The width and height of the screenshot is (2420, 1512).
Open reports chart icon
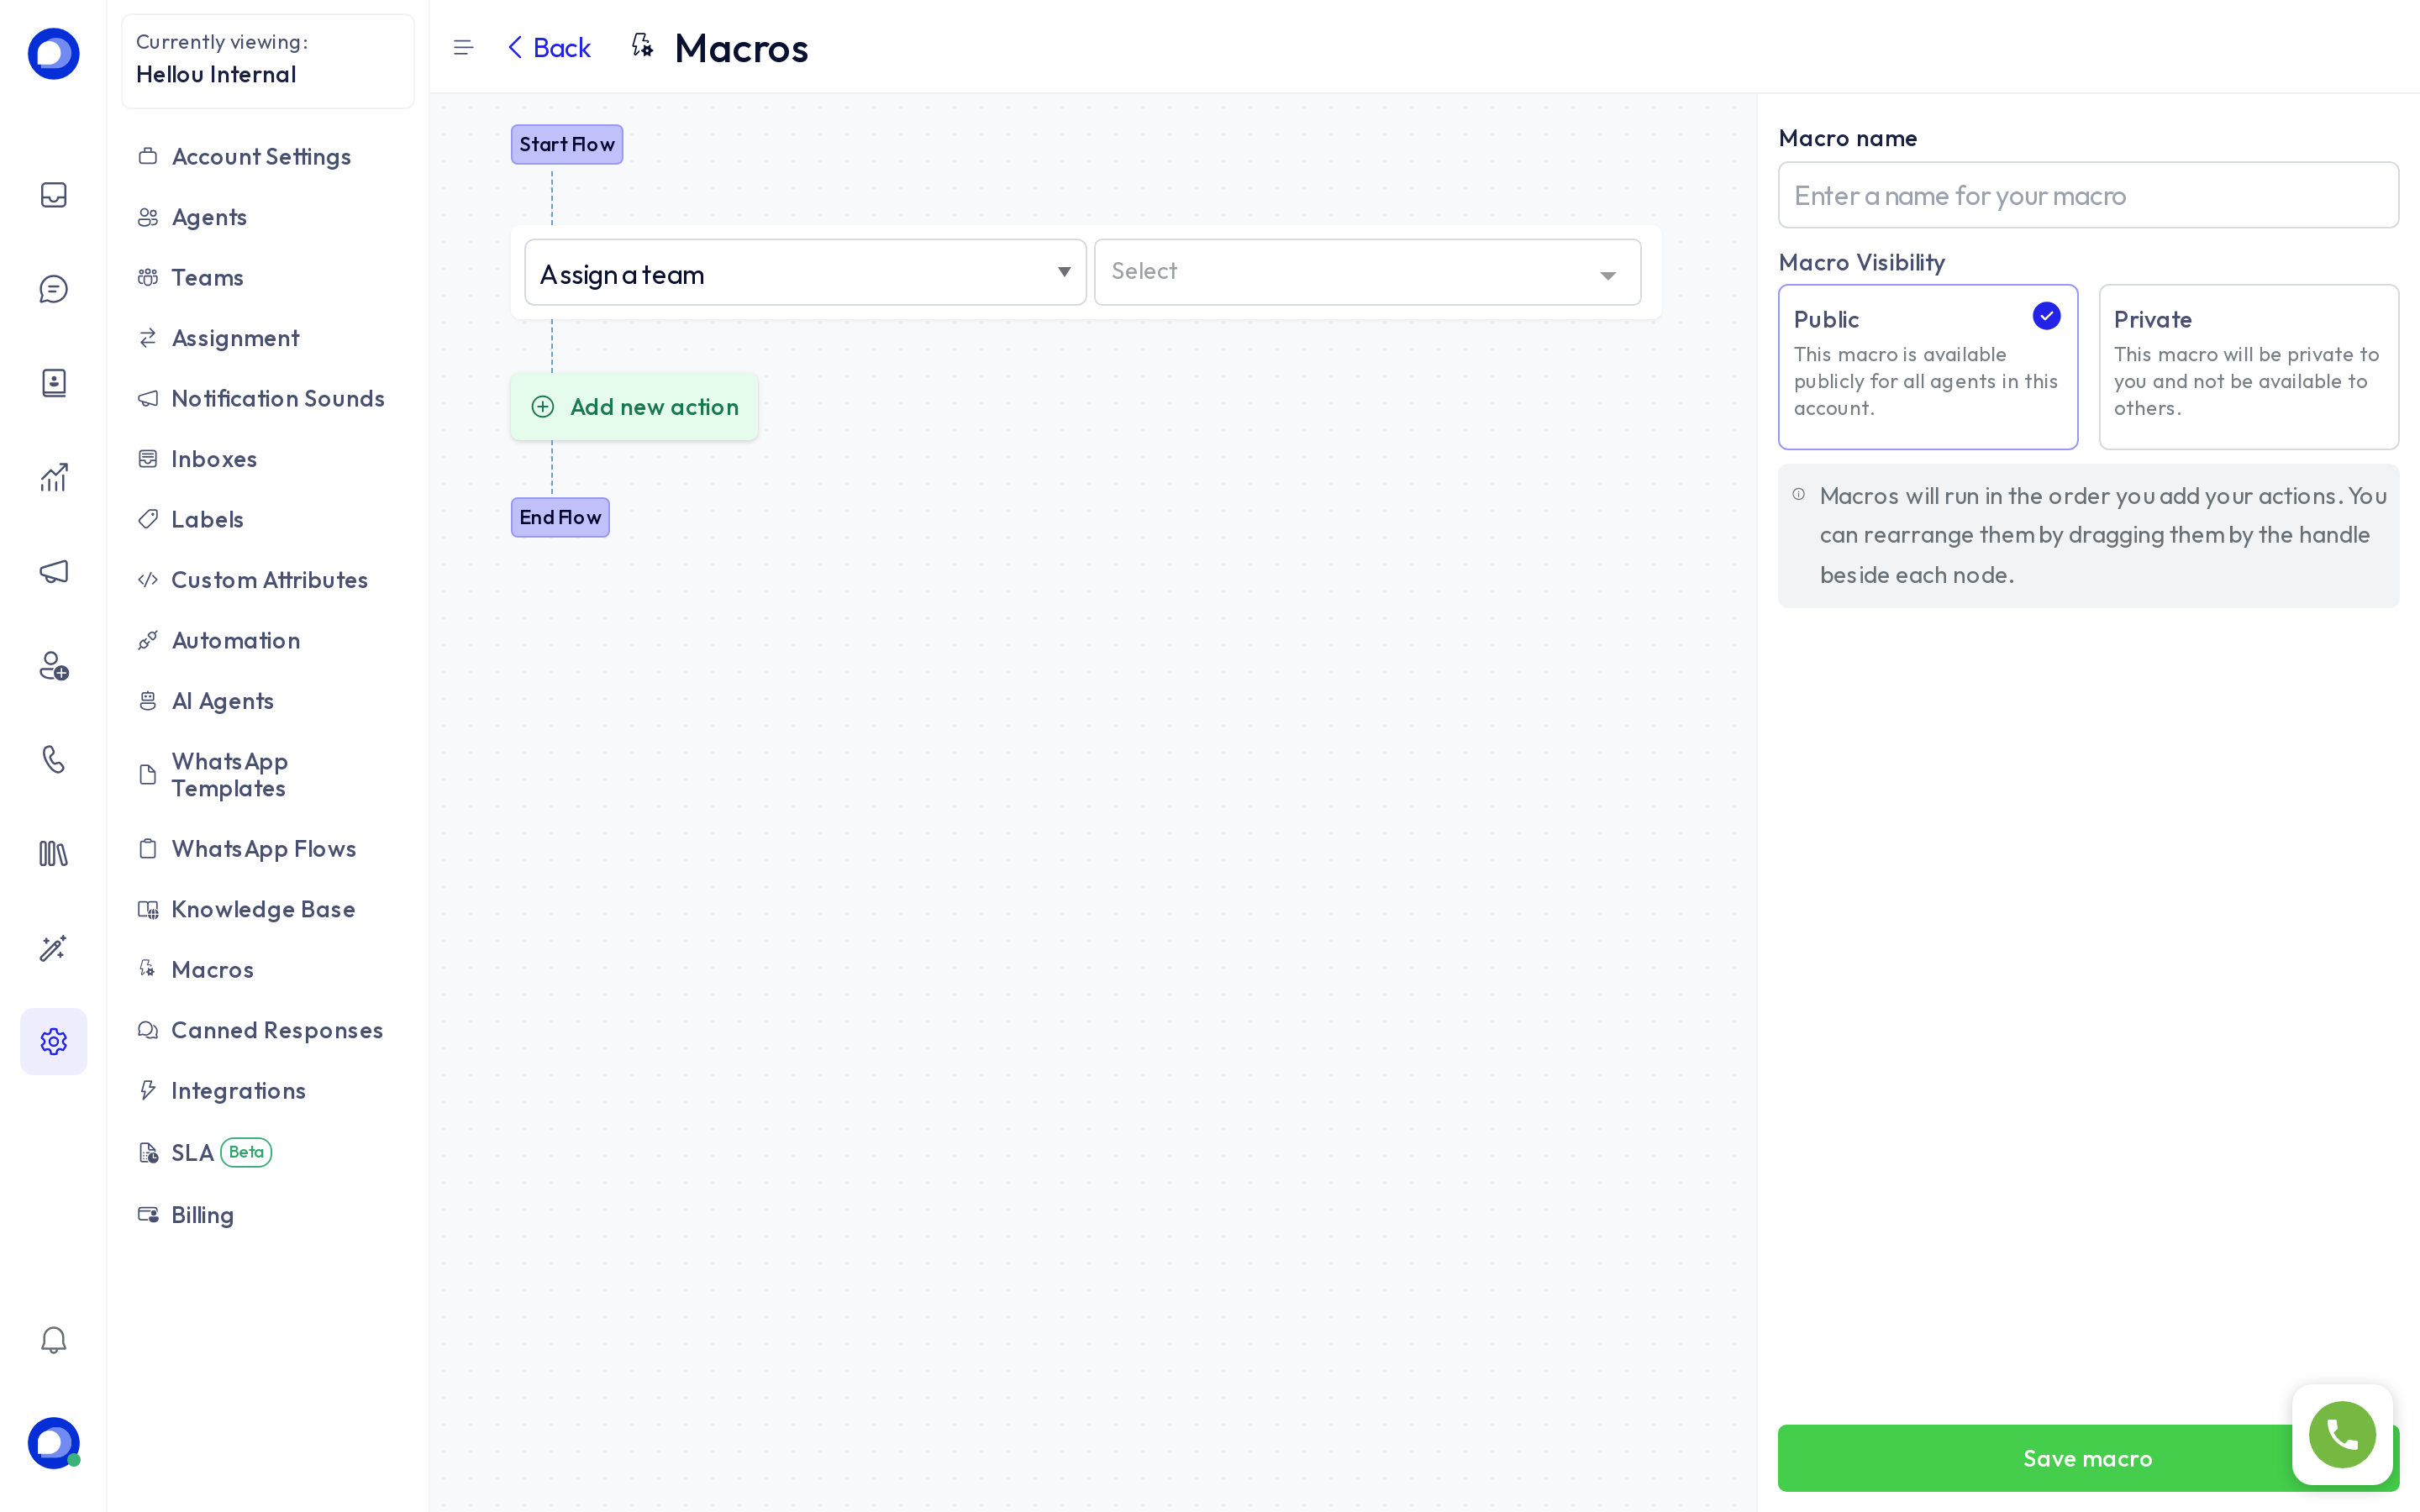[53, 477]
